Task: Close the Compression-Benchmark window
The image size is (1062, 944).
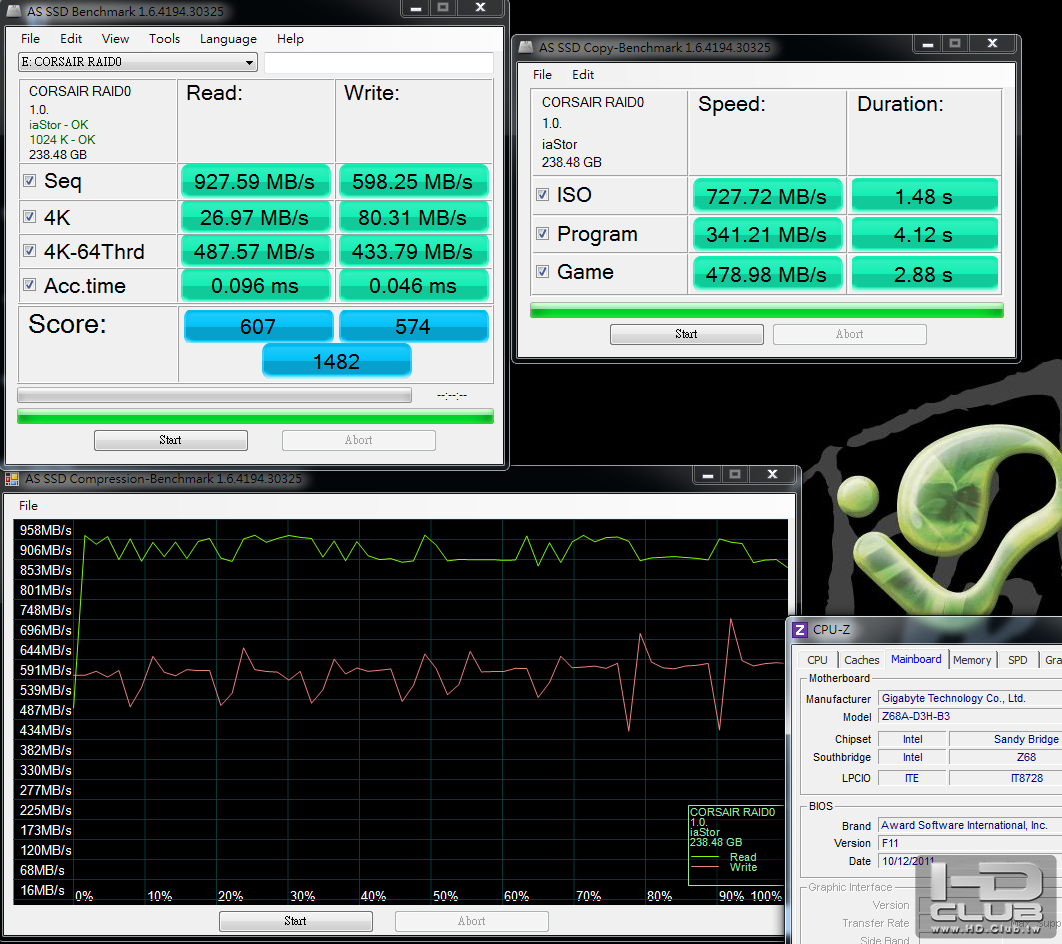Action: point(772,475)
